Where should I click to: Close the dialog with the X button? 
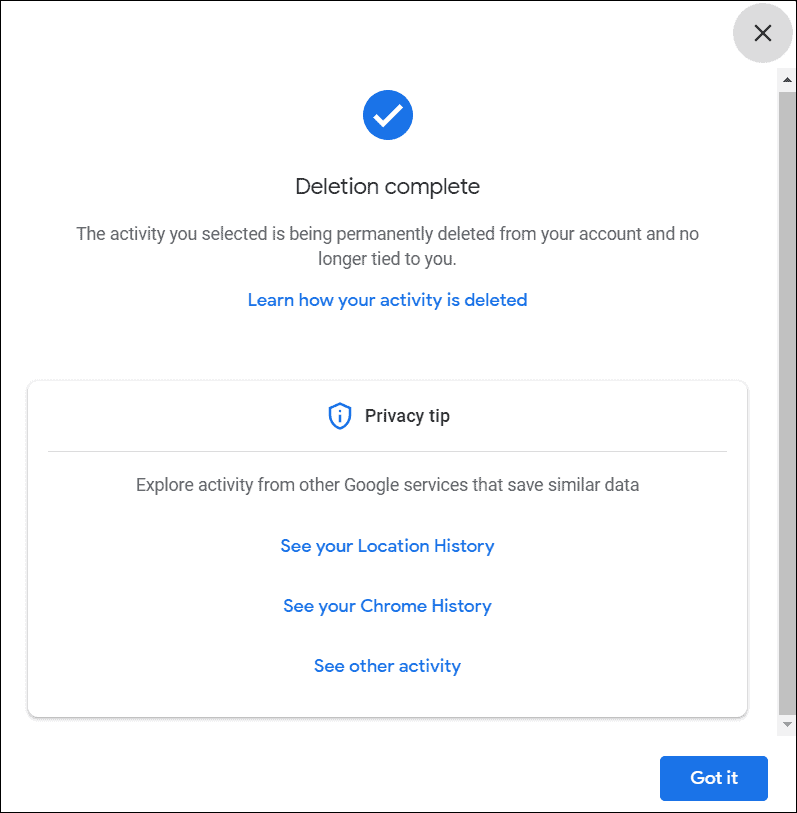coord(762,33)
